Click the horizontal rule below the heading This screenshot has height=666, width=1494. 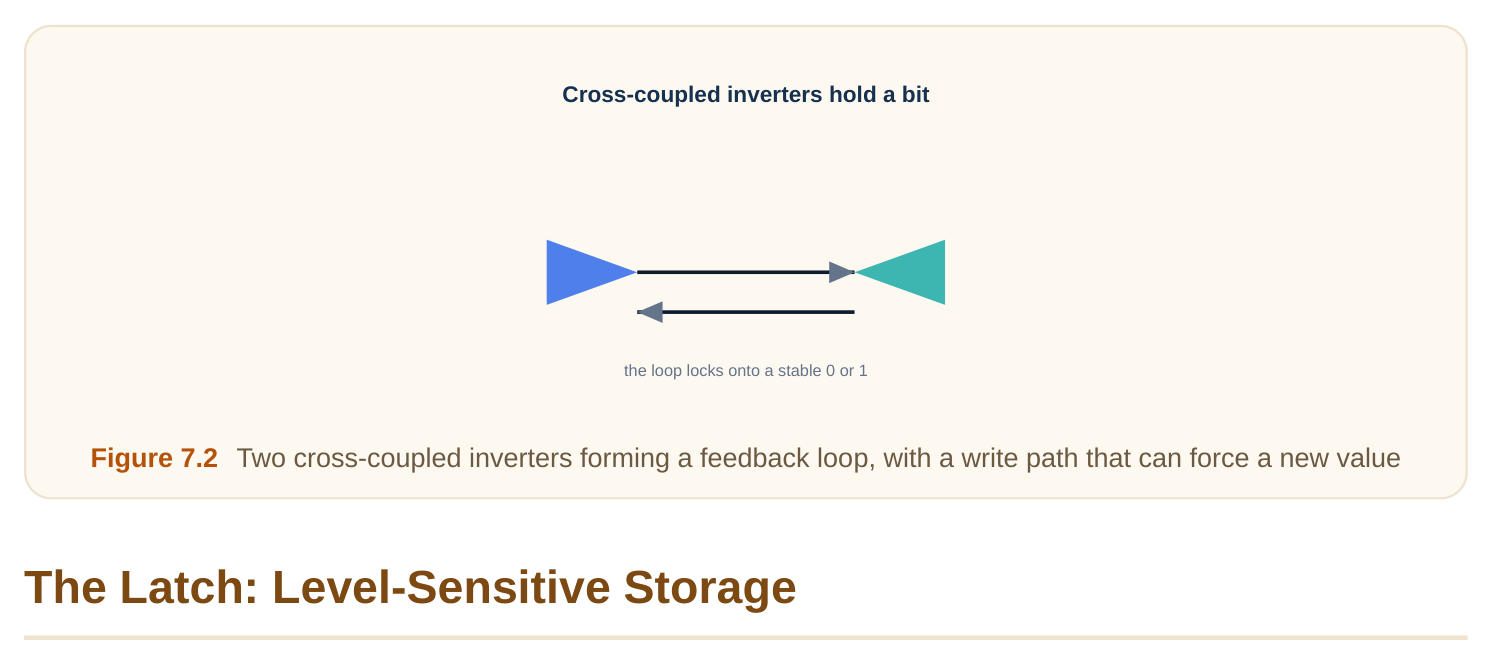[746, 637]
